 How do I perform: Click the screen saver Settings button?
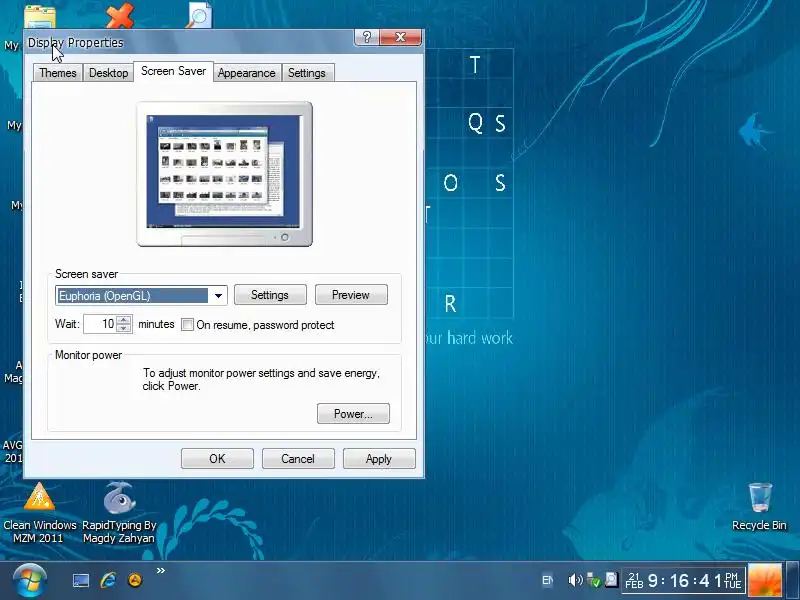(x=270, y=295)
